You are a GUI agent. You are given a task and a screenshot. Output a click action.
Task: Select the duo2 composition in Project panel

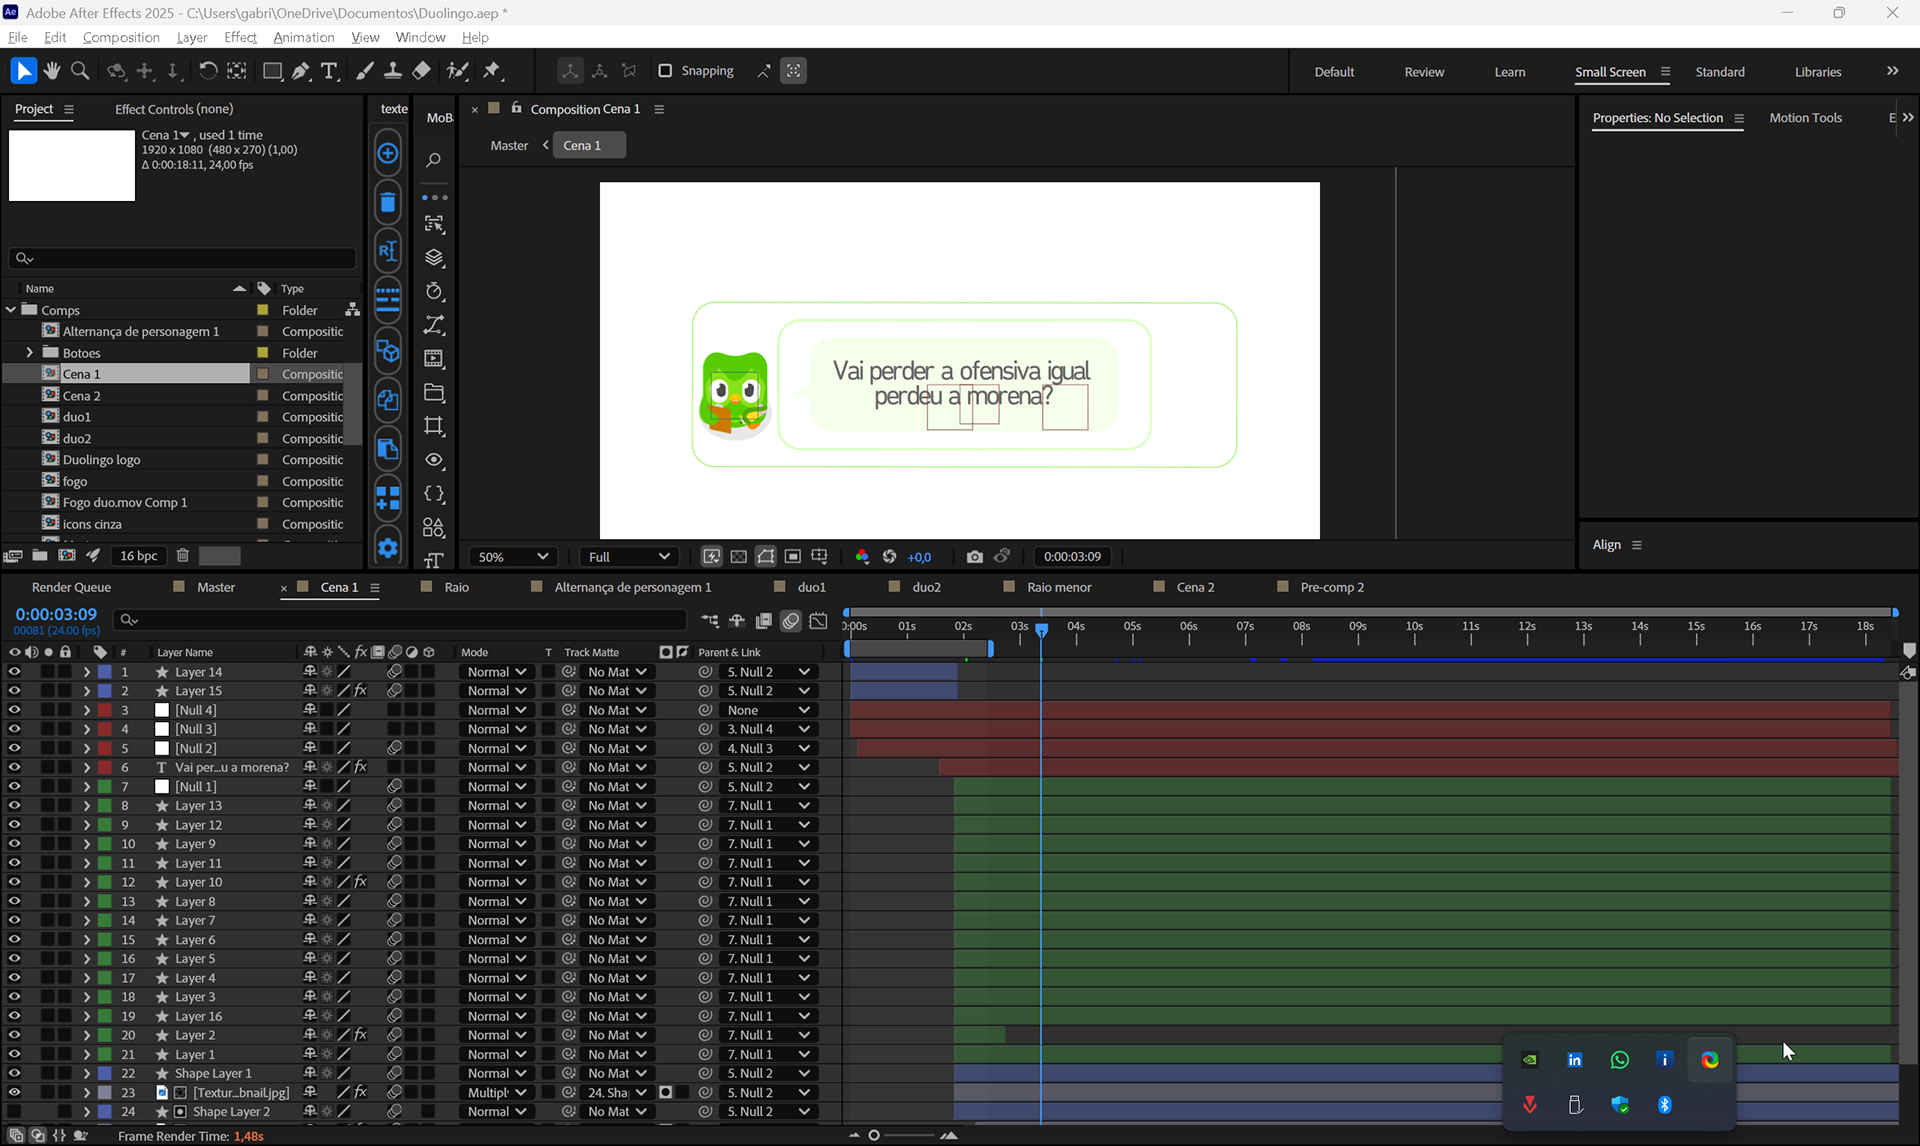tap(77, 438)
